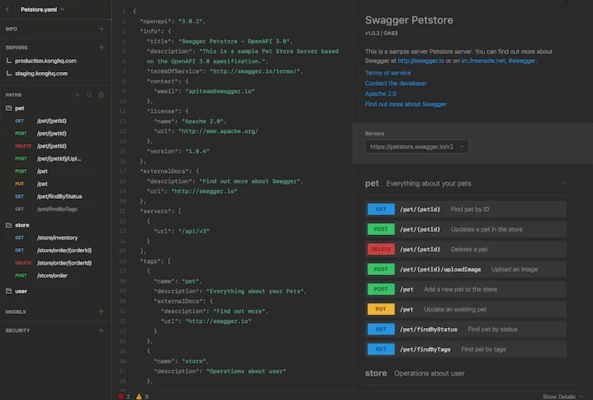Click the "url": "/api/v3" code line
The height and width of the screenshot is (400, 593).
coord(181,231)
